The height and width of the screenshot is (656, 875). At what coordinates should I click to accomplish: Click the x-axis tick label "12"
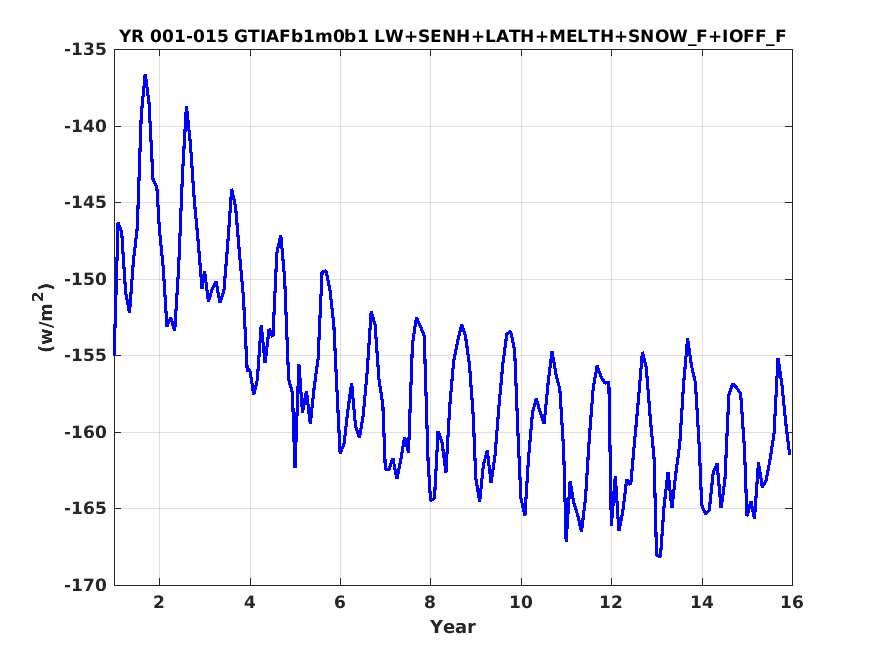(x=611, y=602)
